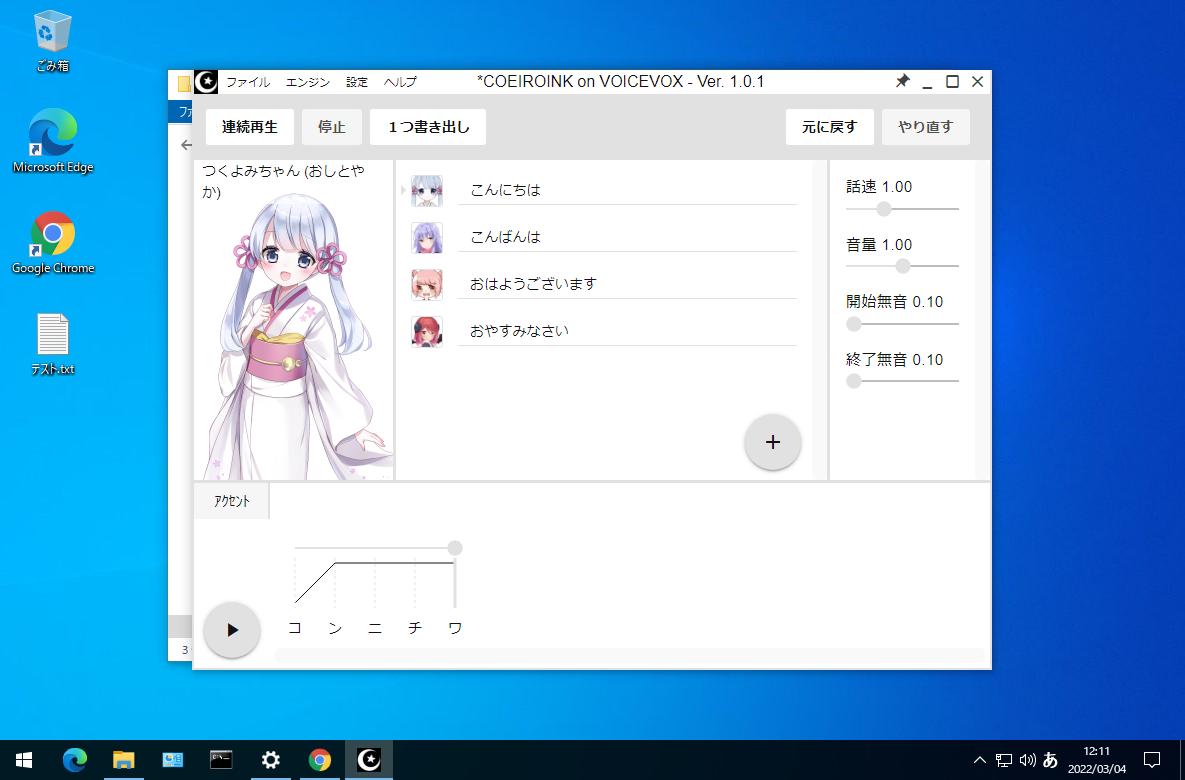Change character icon on こんにちは row
Viewport: 1185px width, 780px height.
(x=426, y=190)
